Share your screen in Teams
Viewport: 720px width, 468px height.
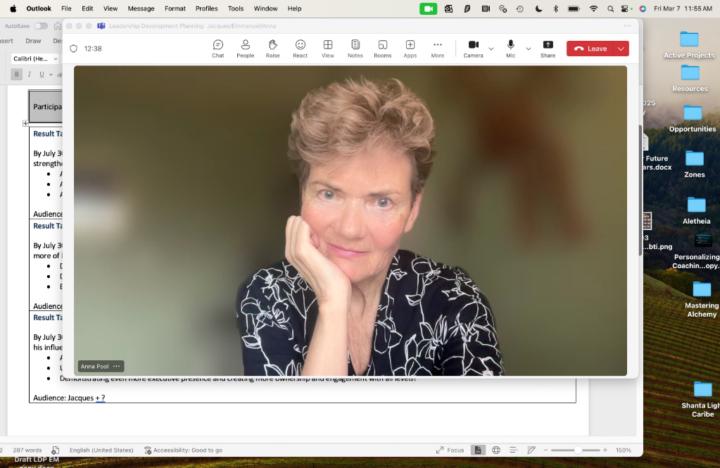click(x=548, y=48)
